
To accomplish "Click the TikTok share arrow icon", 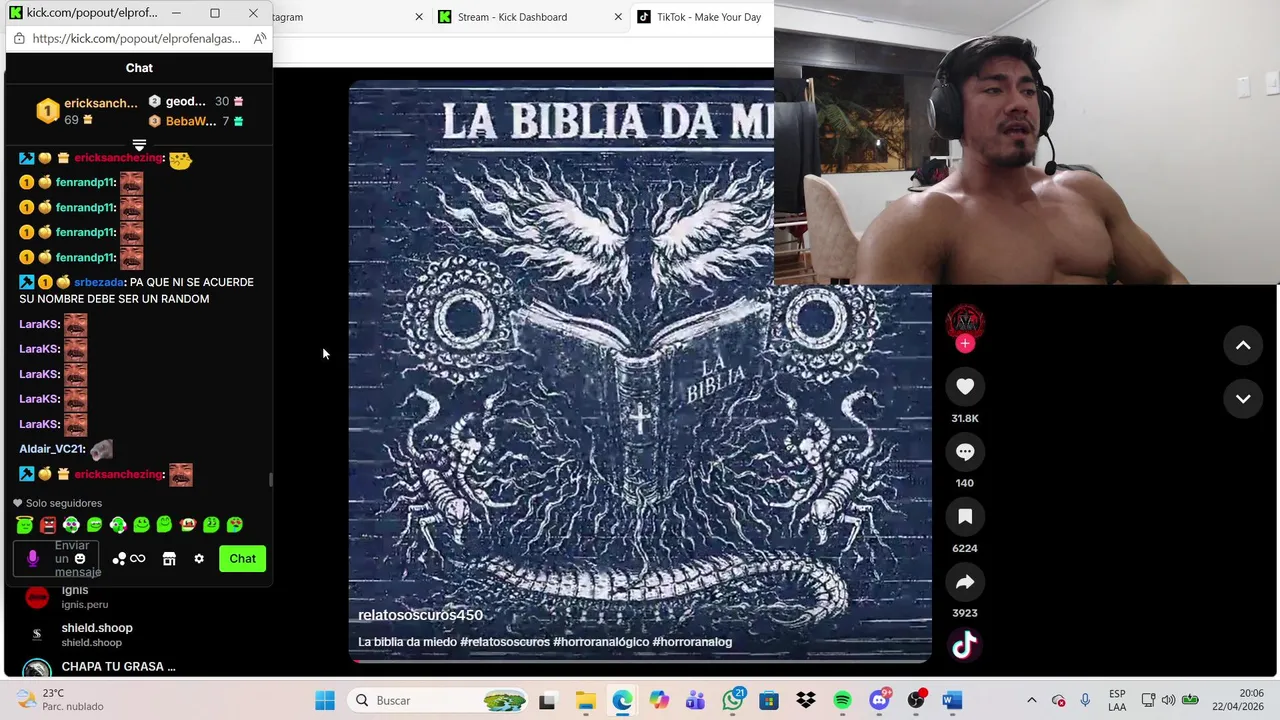I will coord(965,582).
